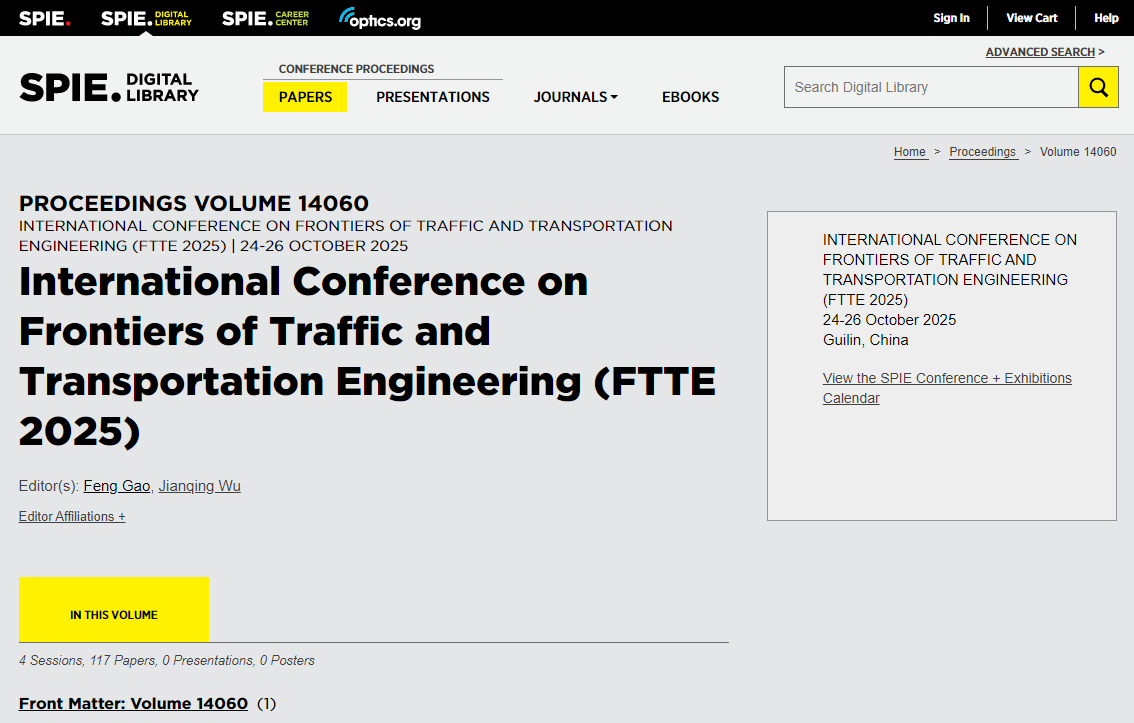Click the yellow search magnifier icon
This screenshot has height=723, width=1134.
[1098, 88]
